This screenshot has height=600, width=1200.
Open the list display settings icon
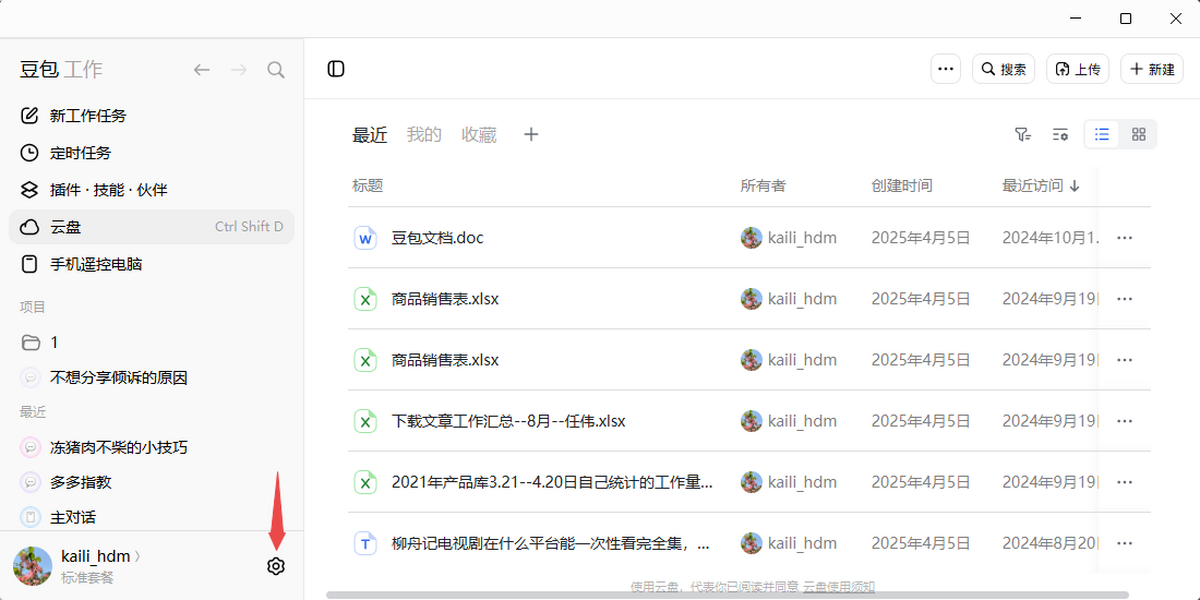pos(1060,134)
